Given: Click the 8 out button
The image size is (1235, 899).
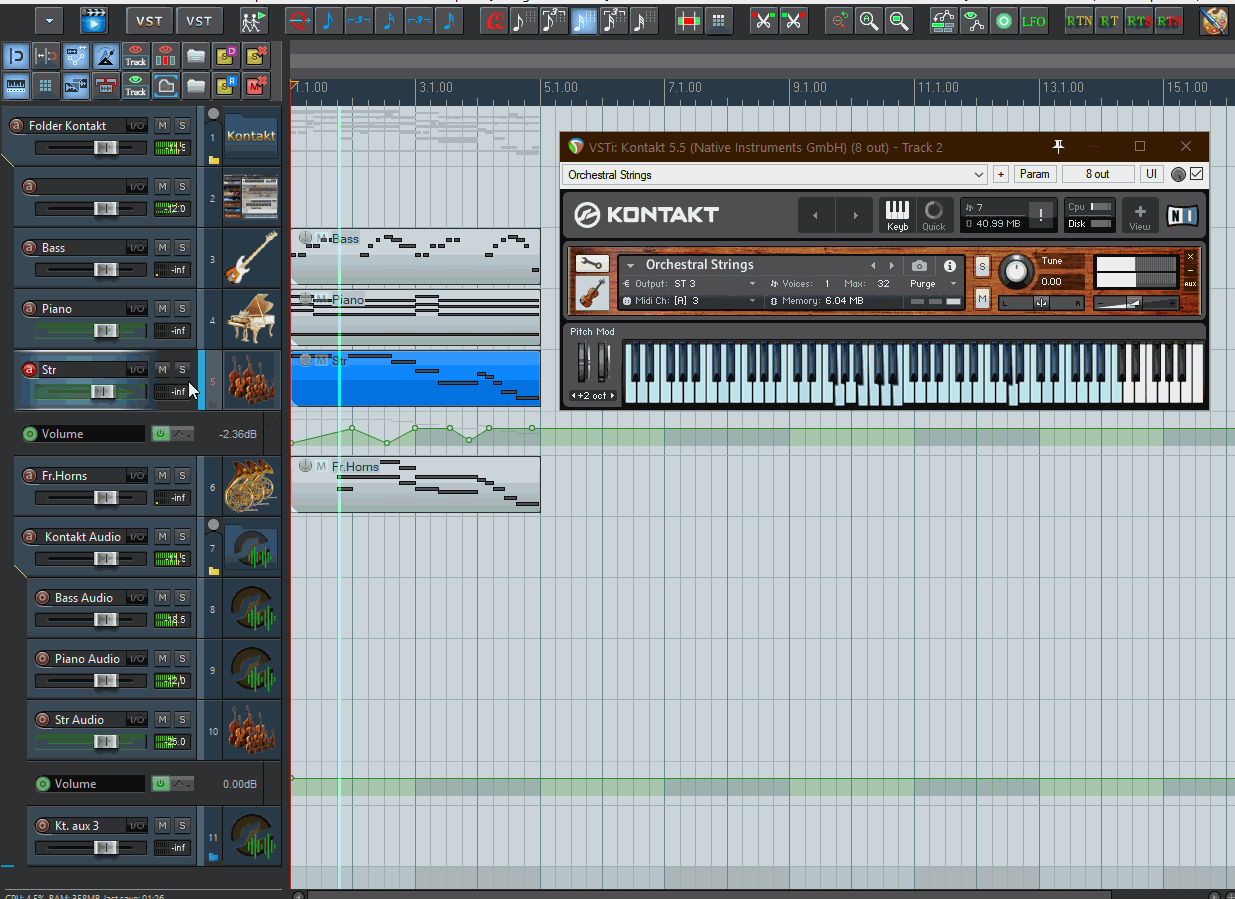Looking at the screenshot, I should 1098,174.
